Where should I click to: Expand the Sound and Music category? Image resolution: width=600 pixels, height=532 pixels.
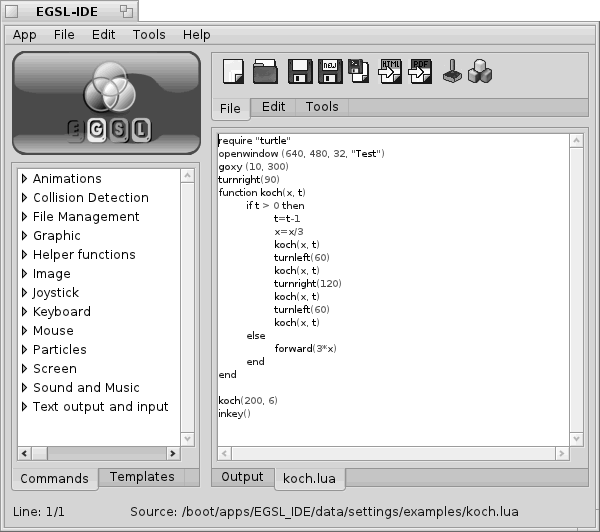tap(25, 388)
